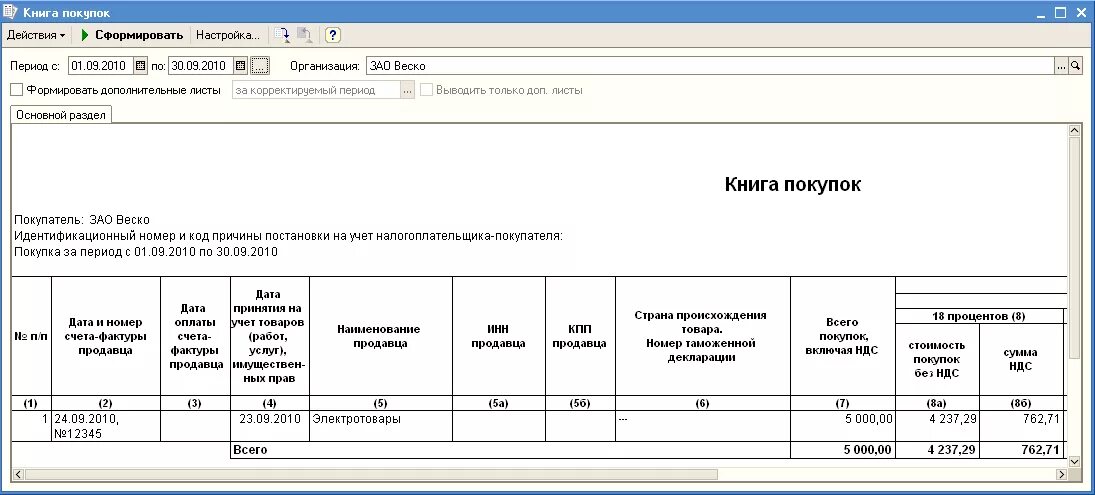Click the Дата и номер счета-фактуры продавца header
This screenshot has height=495, width=1095.
[105, 337]
